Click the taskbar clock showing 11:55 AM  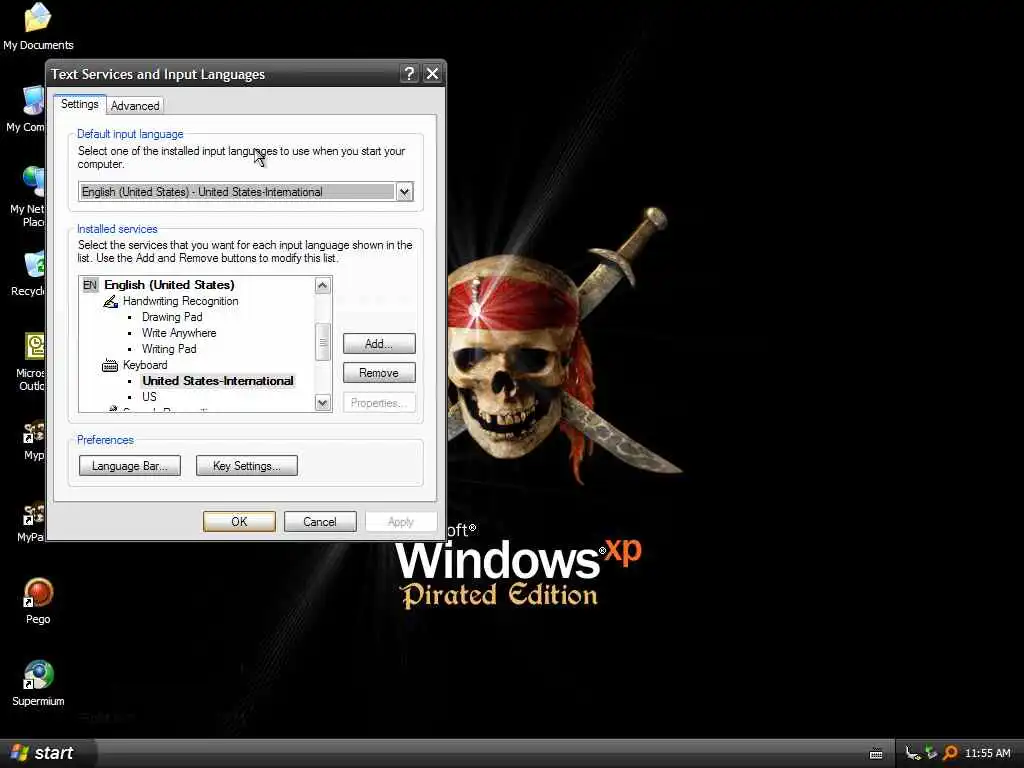point(987,754)
